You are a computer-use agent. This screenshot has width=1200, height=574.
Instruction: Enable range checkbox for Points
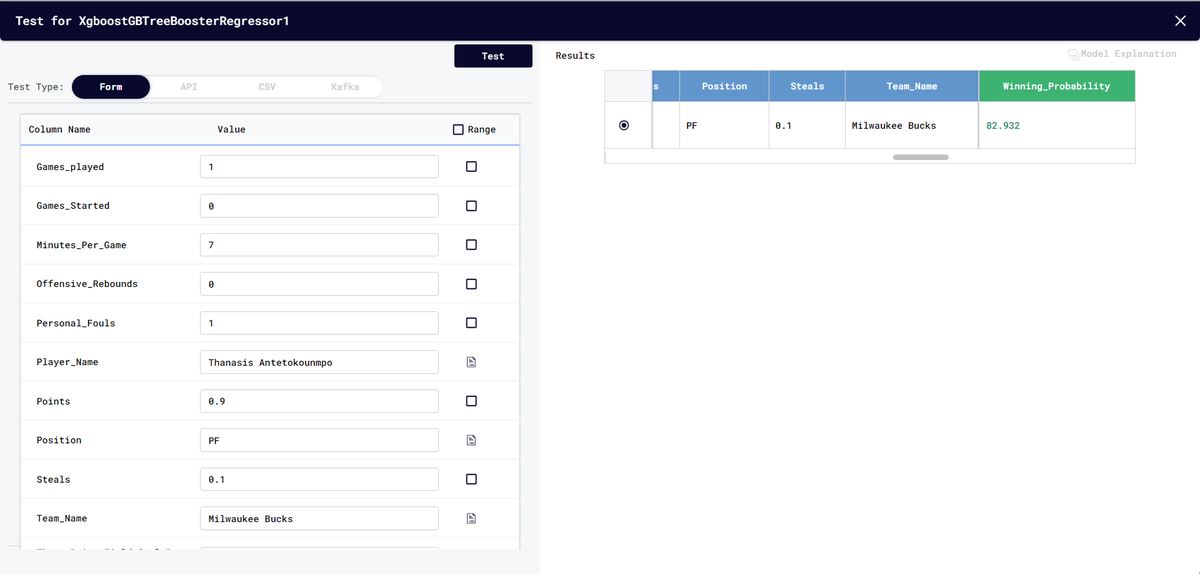(471, 401)
